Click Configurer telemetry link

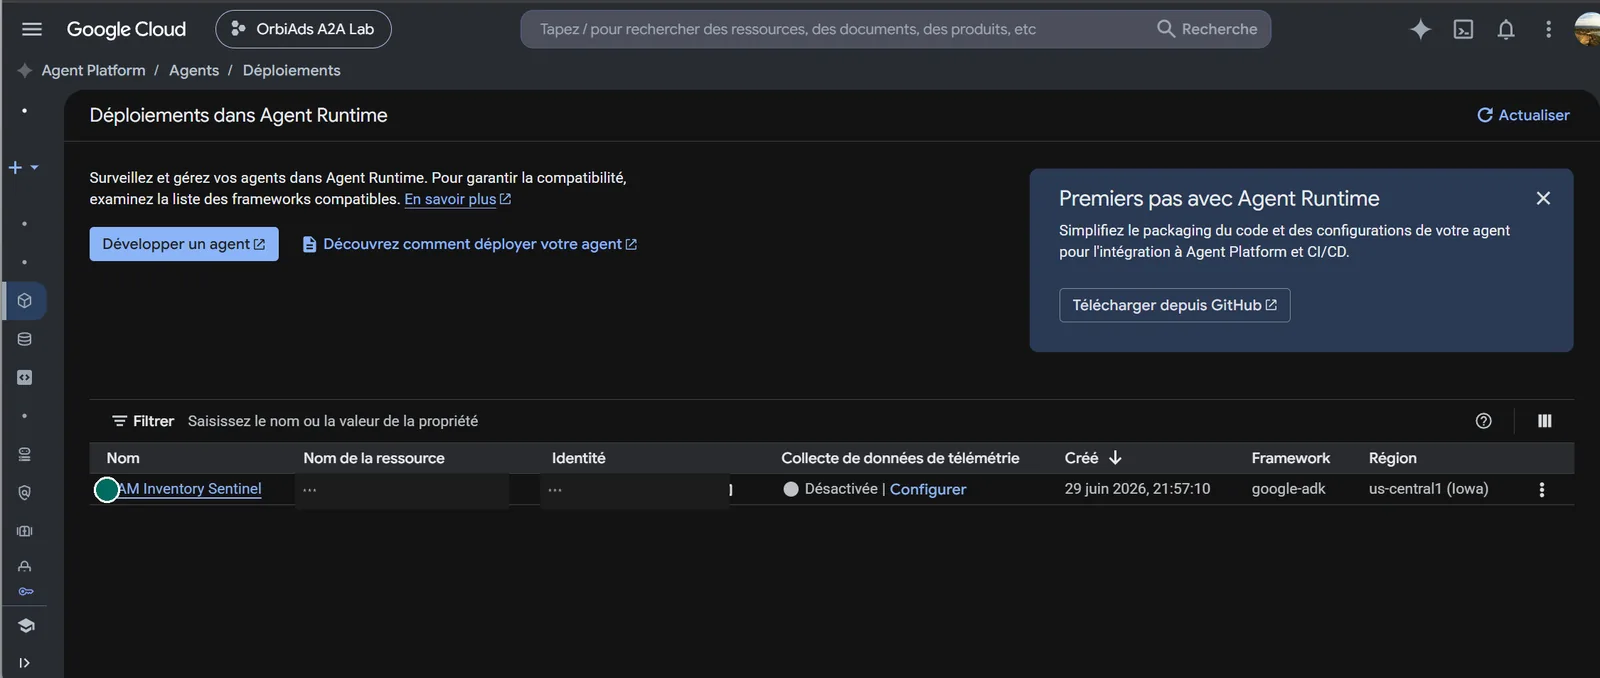pyautogui.click(x=928, y=489)
